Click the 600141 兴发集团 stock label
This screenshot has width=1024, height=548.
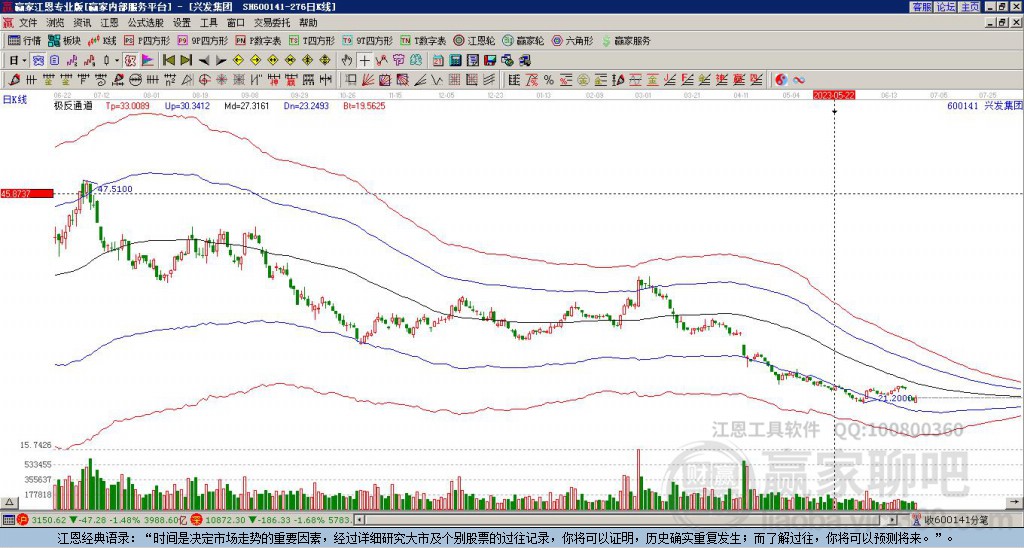coord(984,106)
